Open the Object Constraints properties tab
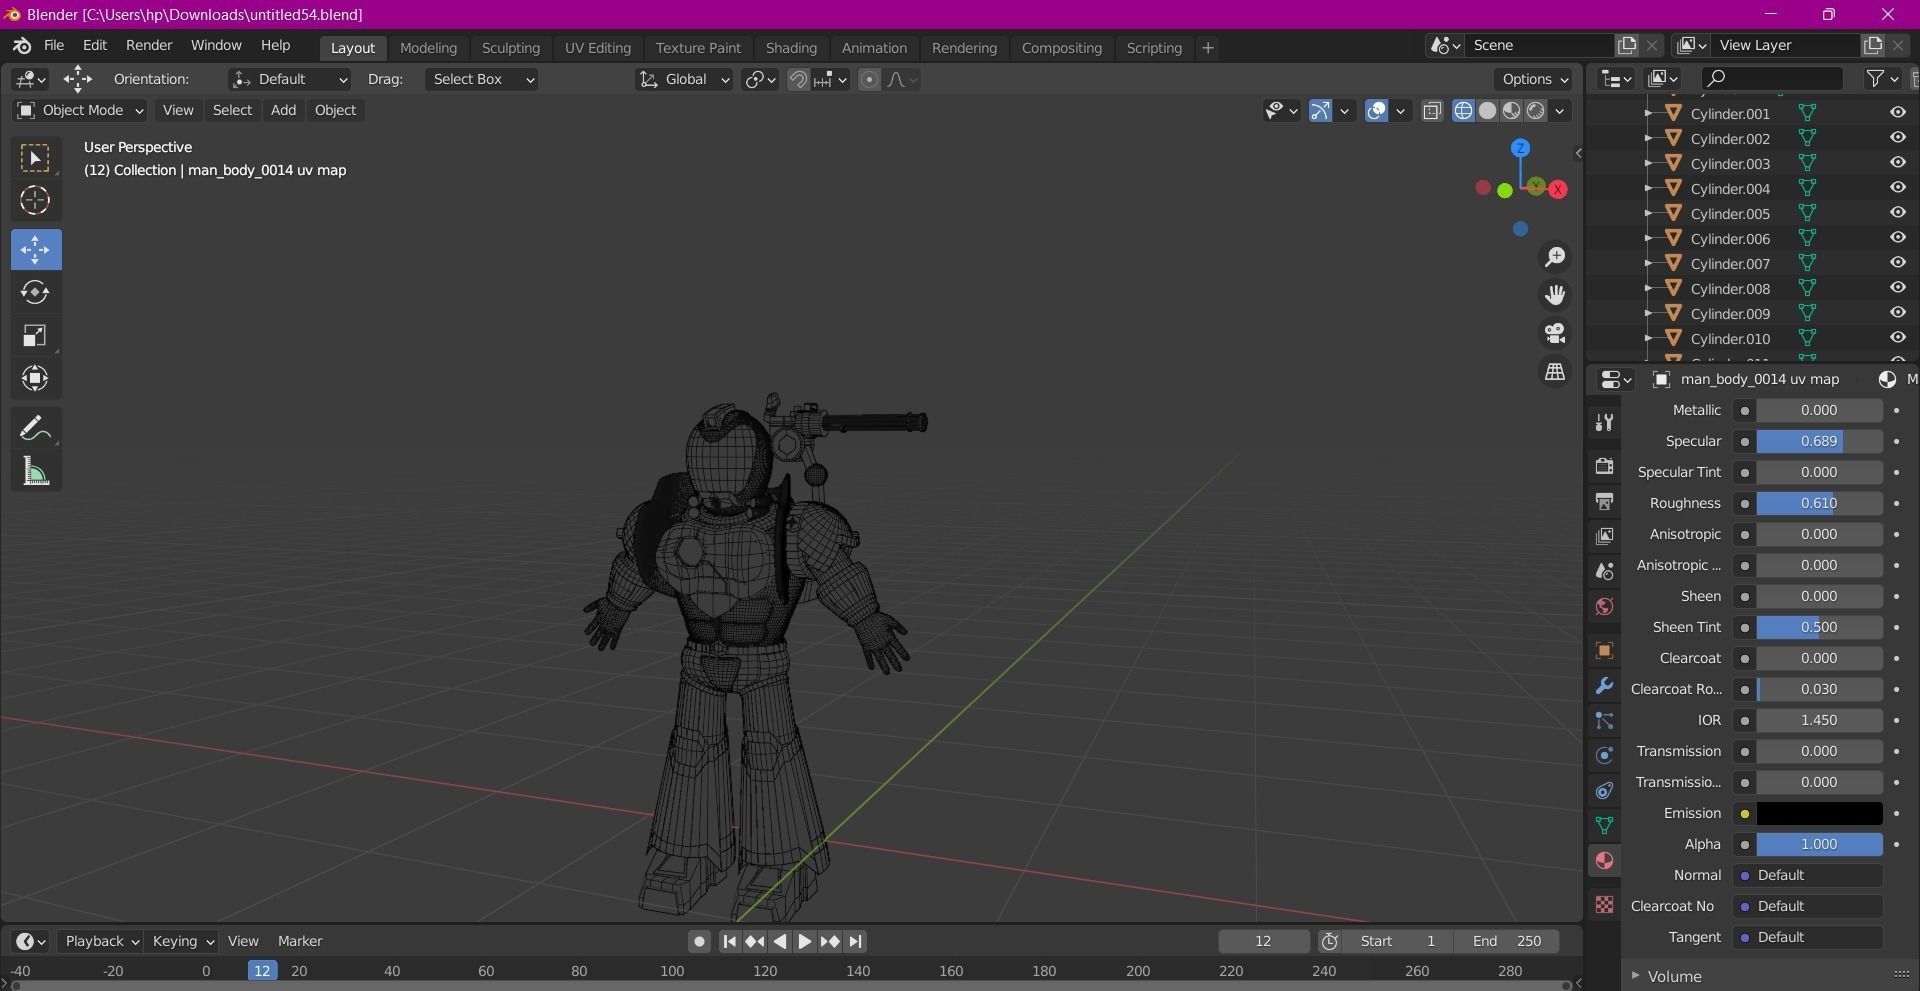The width and height of the screenshot is (1920, 991). (x=1604, y=790)
